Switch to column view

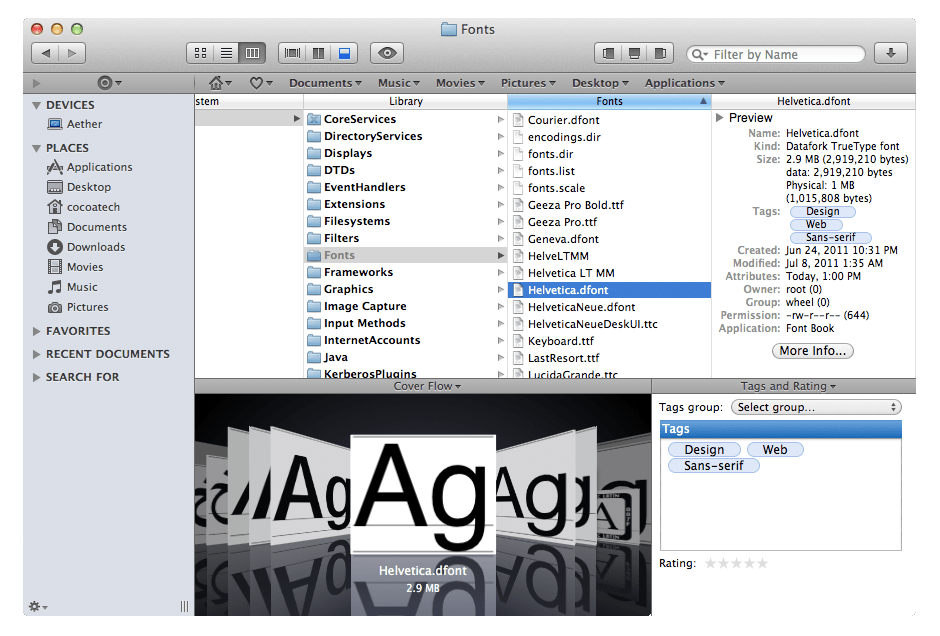pos(252,53)
